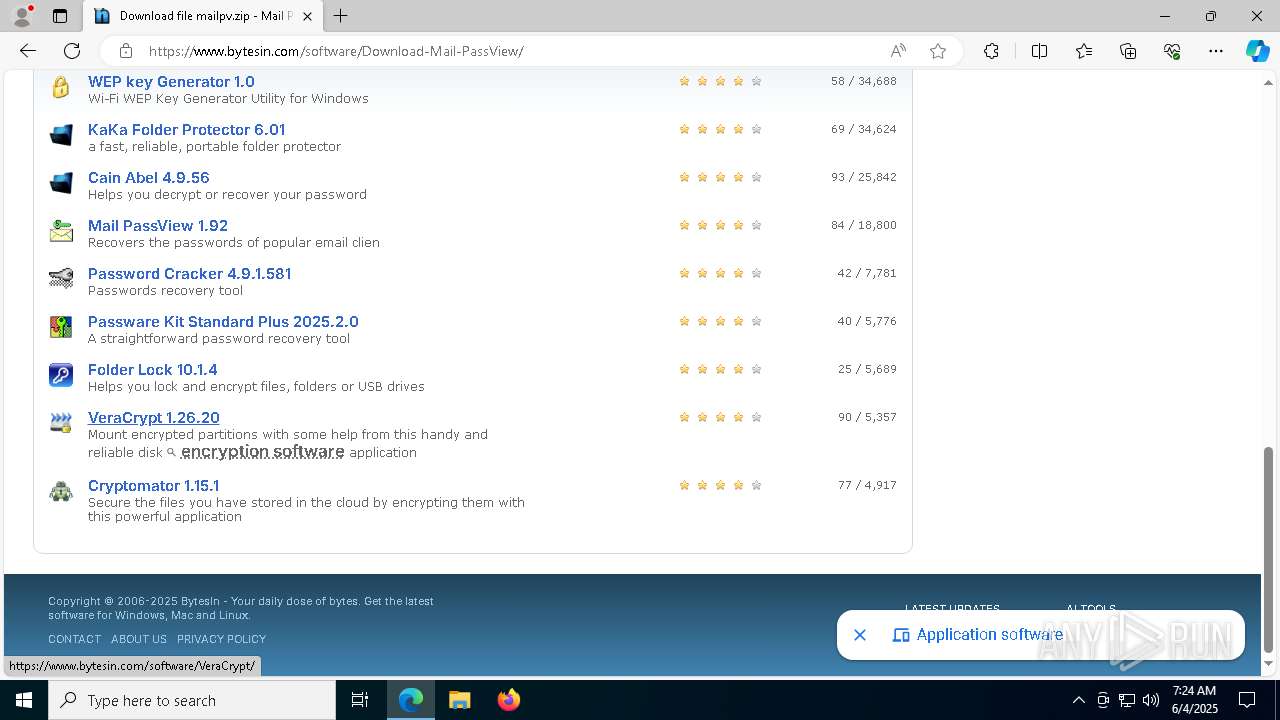The image size is (1280, 720).
Task: Open the Favorites list icon
Action: click(1084, 51)
